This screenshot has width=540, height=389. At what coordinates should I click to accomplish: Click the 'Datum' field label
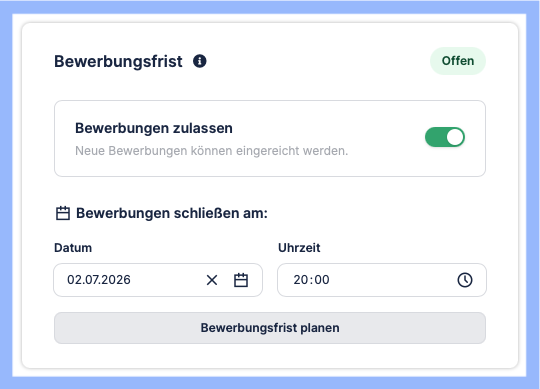pos(73,248)
